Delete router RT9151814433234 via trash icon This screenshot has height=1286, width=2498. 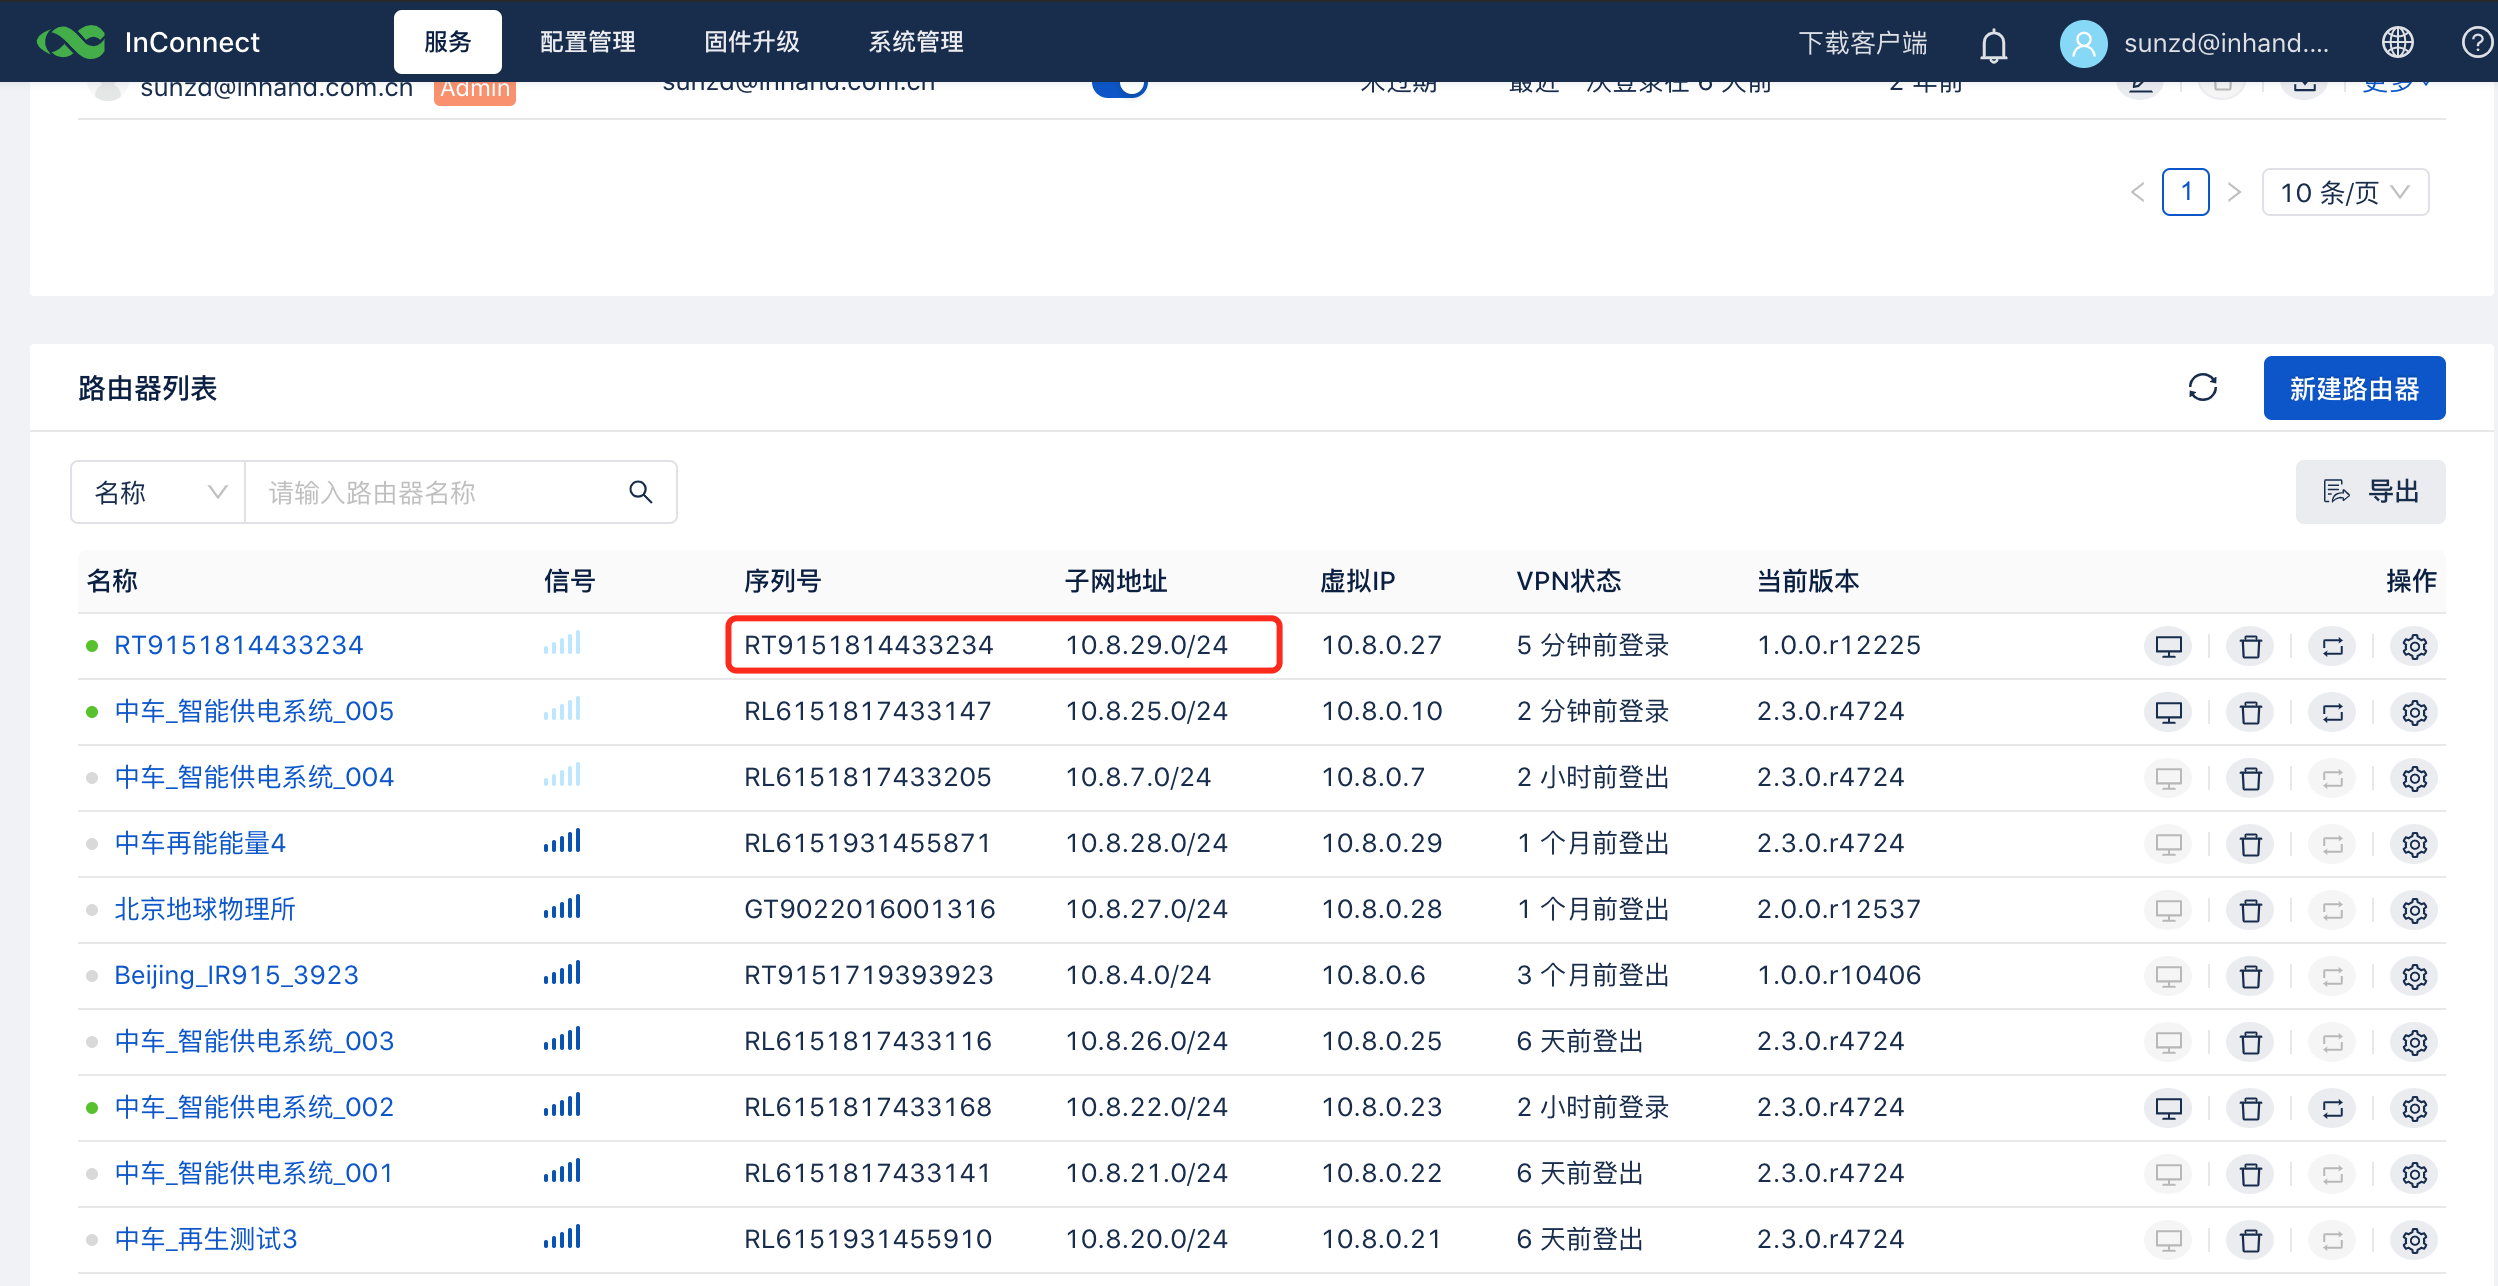click(2250, 647)
